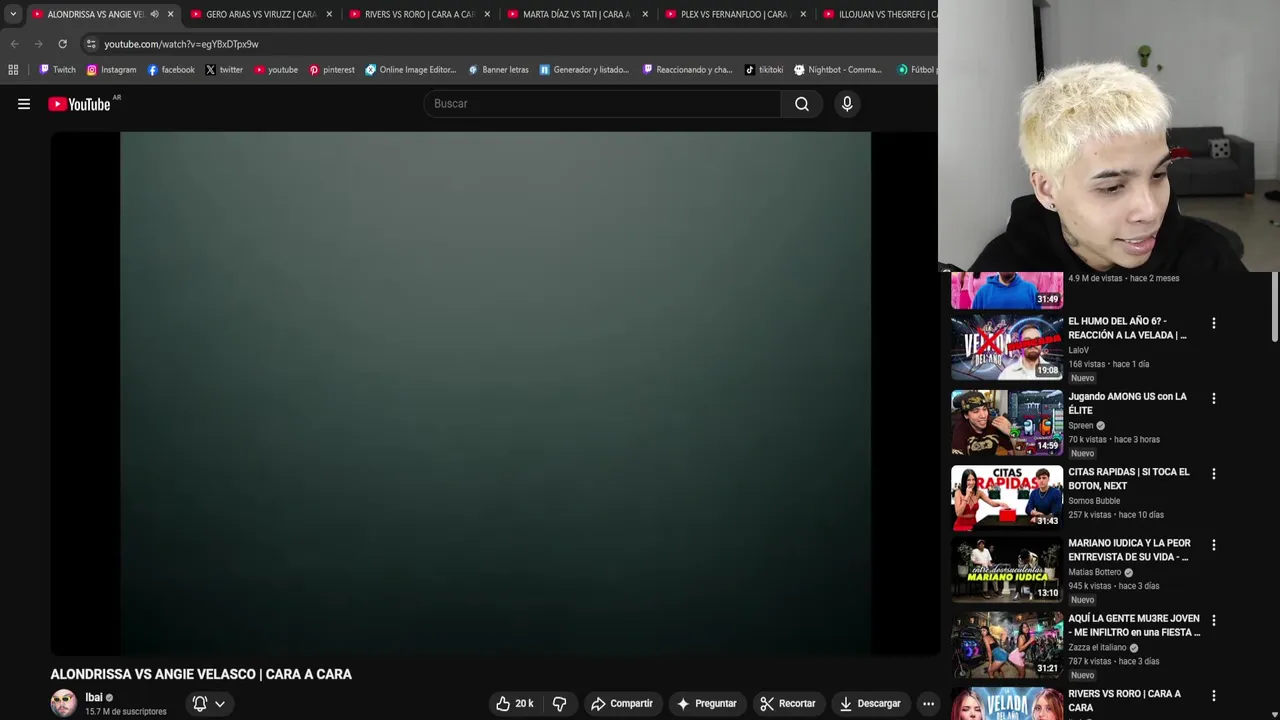
Task: Open the video thumbnail showing 31:49 duration
Action: (x=1007, y=290)
